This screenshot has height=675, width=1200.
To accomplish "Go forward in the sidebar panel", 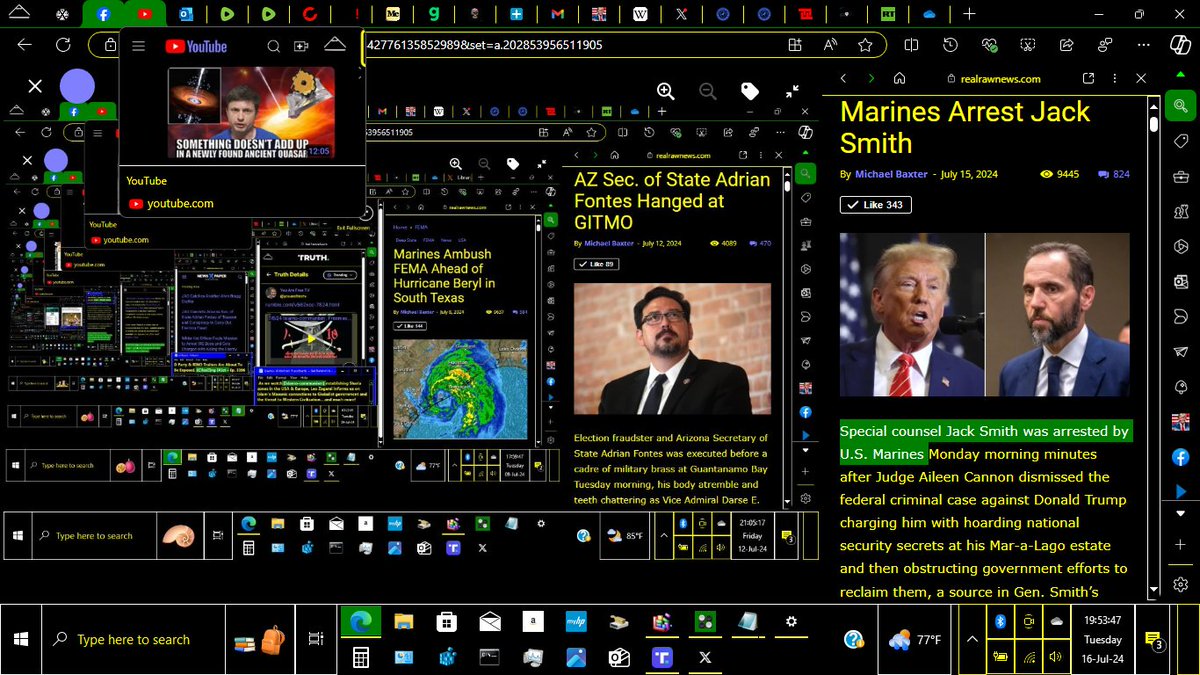I will coord(871,78).
